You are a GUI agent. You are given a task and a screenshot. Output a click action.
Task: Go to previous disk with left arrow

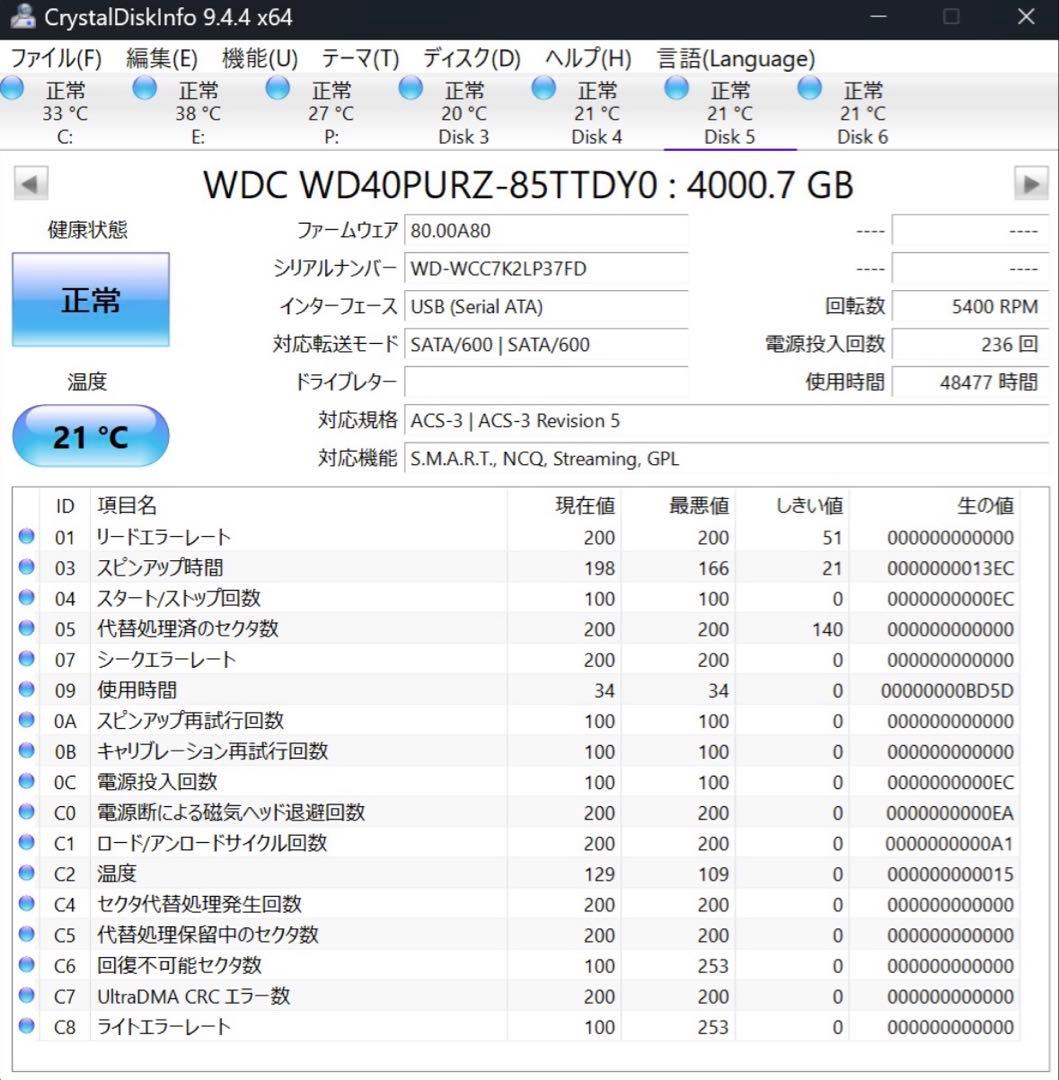pos(30,183)
